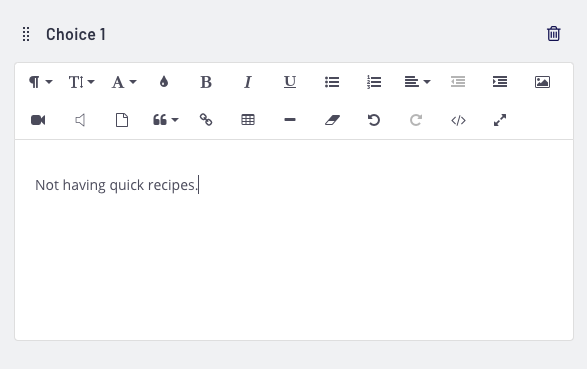Viewport: 587px width, 369px height.
Task: Click the outdent decrease-indent icon
Action: point(458,82)
